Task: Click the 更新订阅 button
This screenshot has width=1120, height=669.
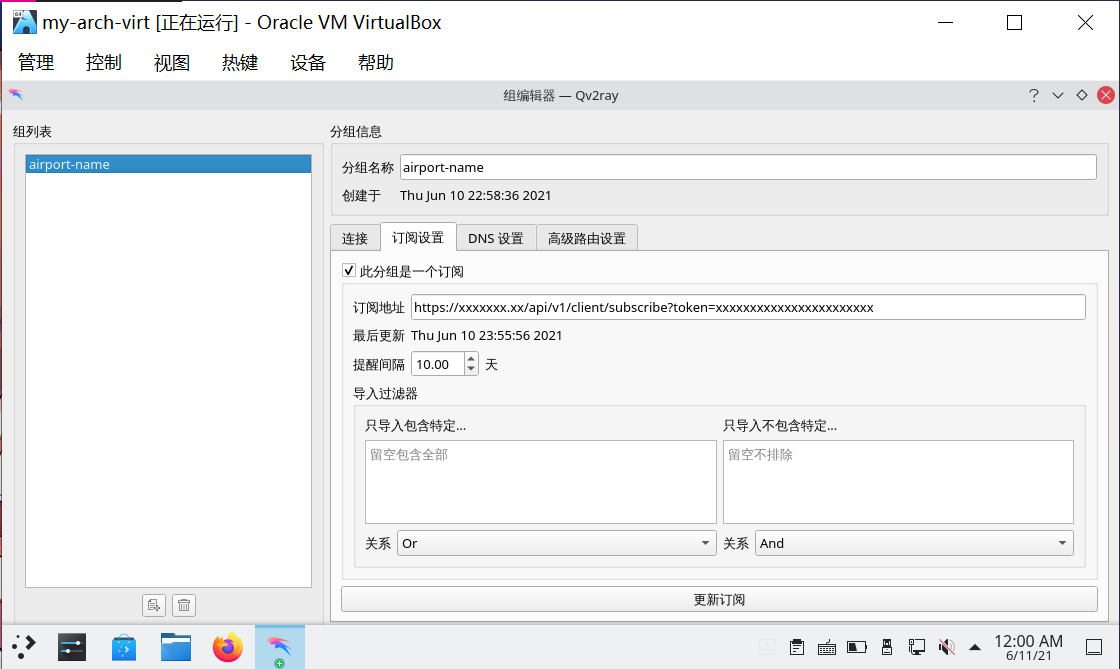Action: click(x=718, y=599)
